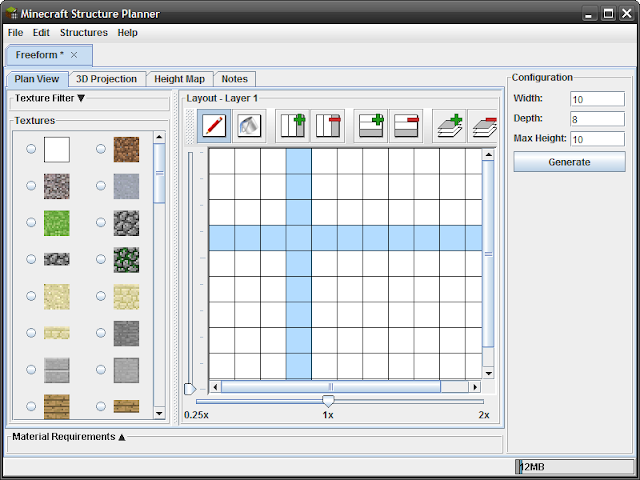Expand the Texture Filter panel

click(x=81, y=98)
